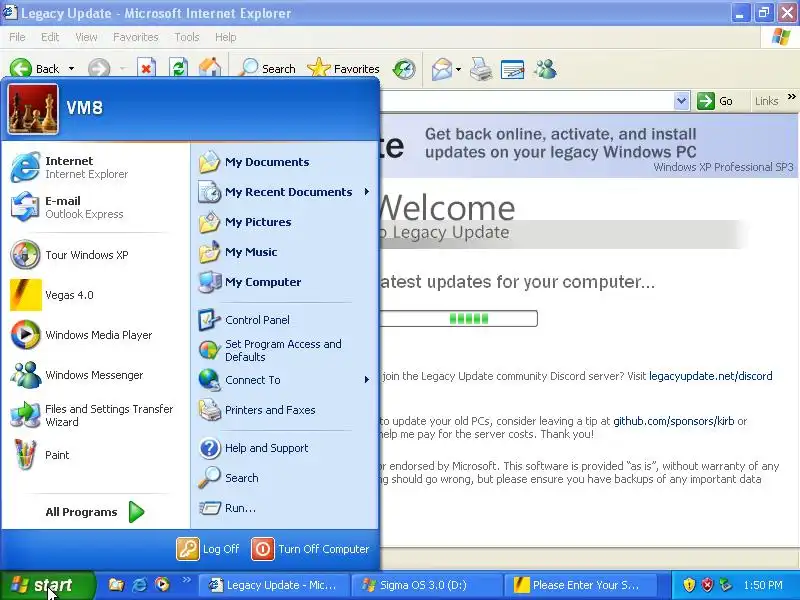Launch Vegas 4.0
800x600 pixels.
coord(95,295)
